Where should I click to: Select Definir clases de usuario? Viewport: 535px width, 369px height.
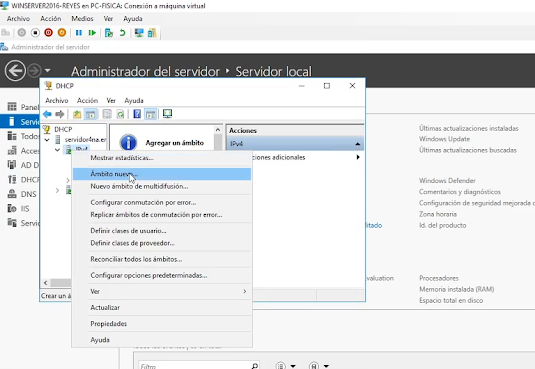[162, 231]
